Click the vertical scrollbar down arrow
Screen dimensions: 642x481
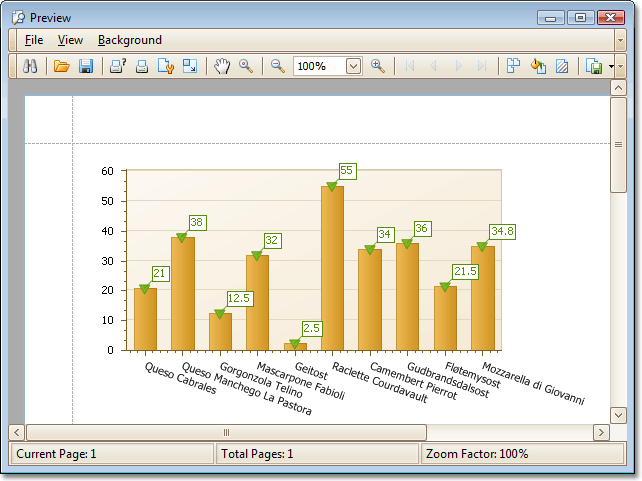coord(618,416)
